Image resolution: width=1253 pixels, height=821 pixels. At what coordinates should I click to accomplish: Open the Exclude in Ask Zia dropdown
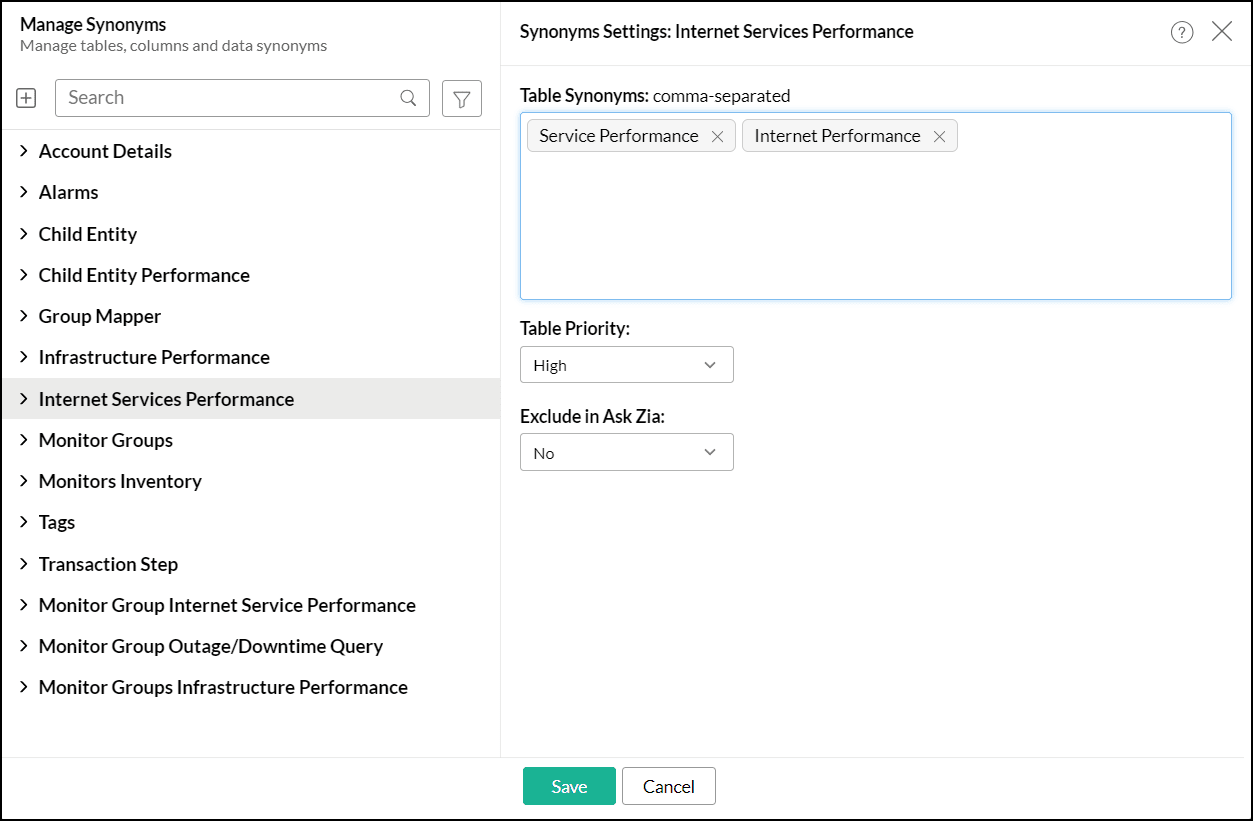(x=626, y=453)
